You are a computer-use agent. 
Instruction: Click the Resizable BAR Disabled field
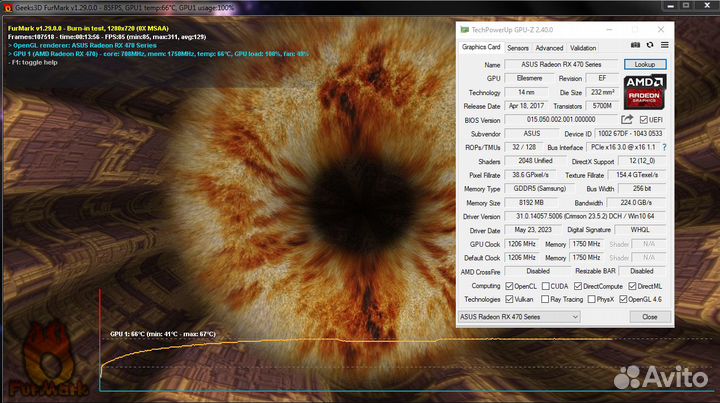tap(641, 271)
